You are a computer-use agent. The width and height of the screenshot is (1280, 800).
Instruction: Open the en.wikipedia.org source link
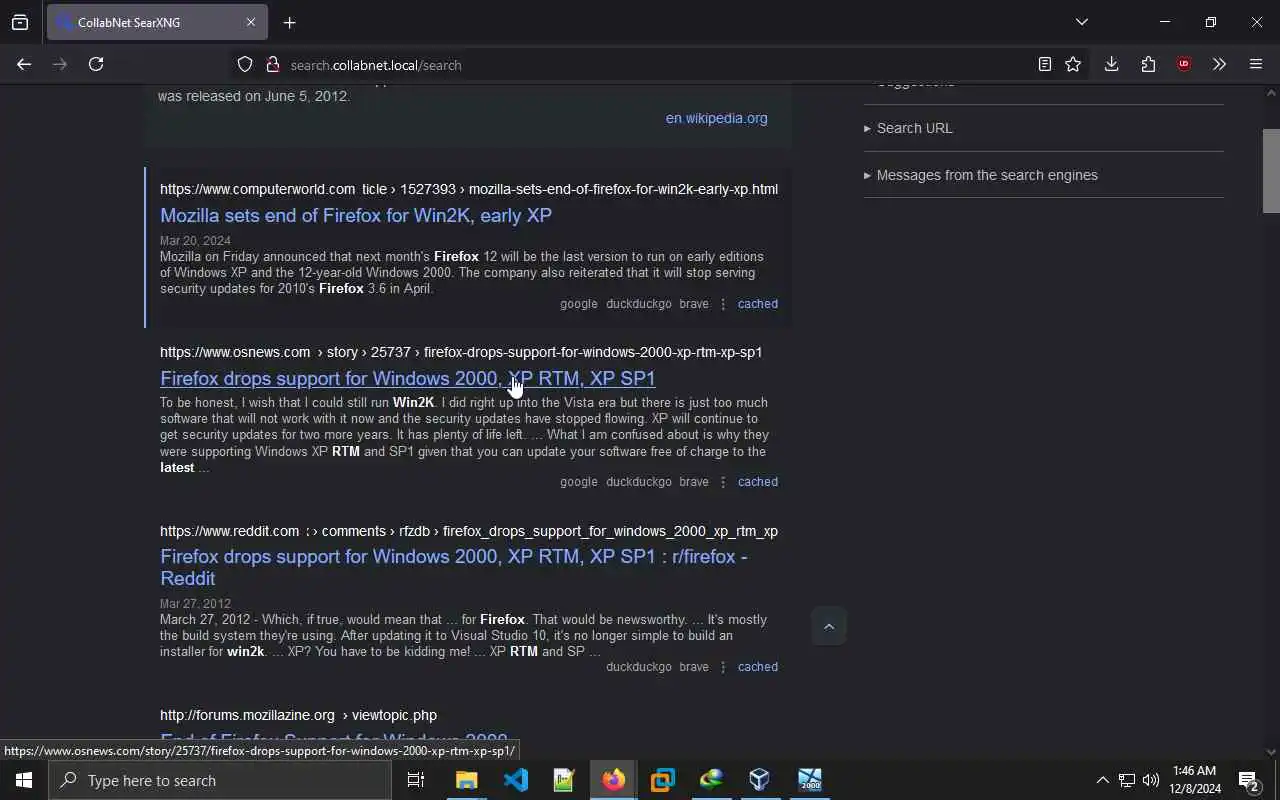pyautogui.click(x=717, y=118)
